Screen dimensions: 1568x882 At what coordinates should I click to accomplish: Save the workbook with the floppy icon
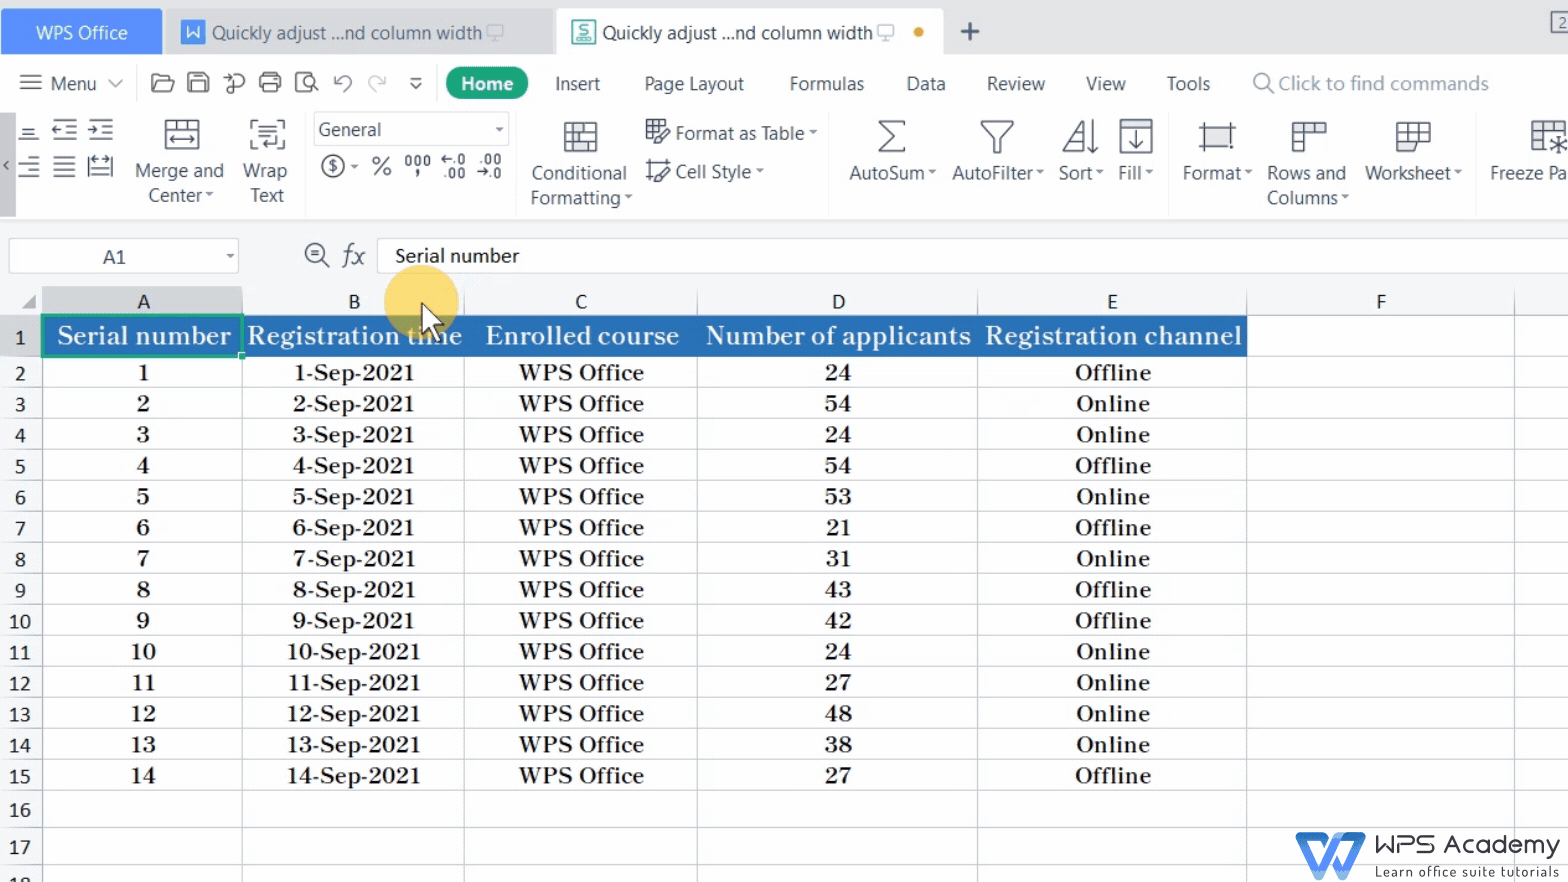198,83
